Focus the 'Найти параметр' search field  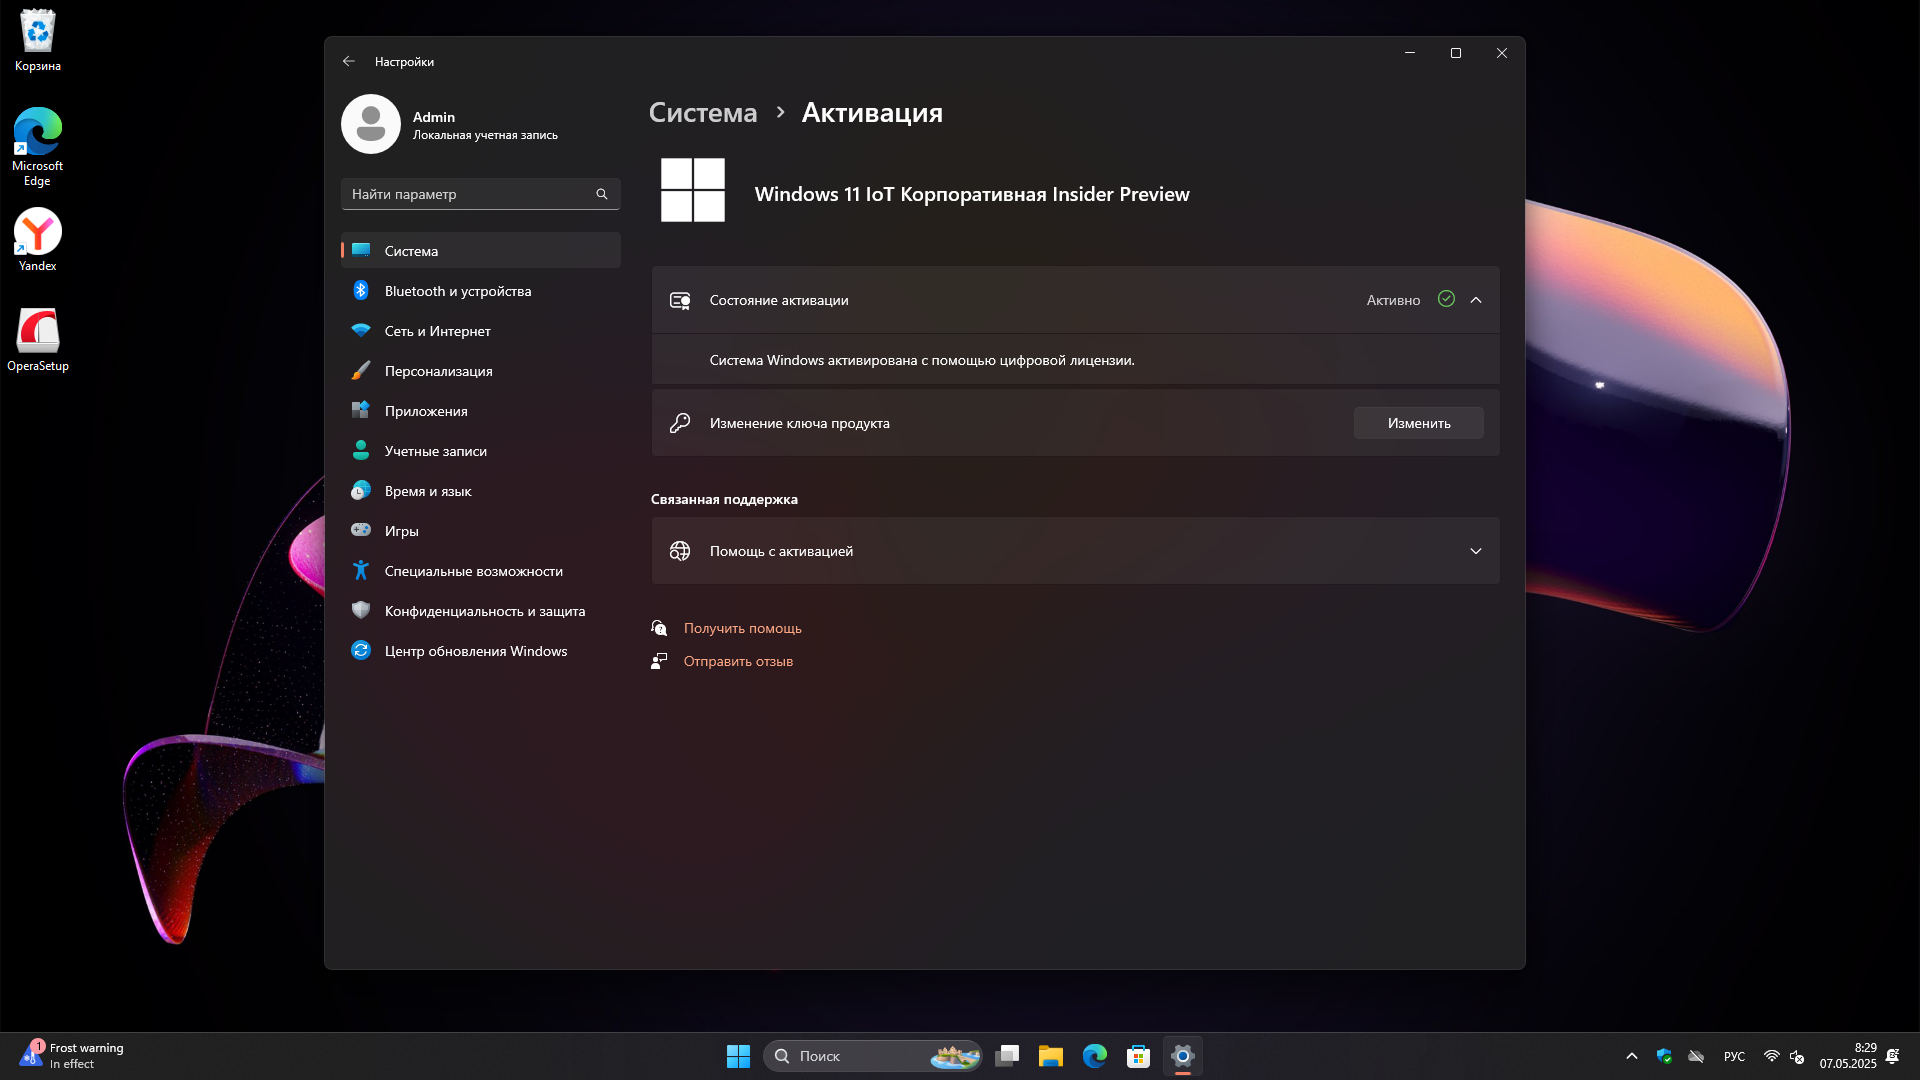click(480, 194)
